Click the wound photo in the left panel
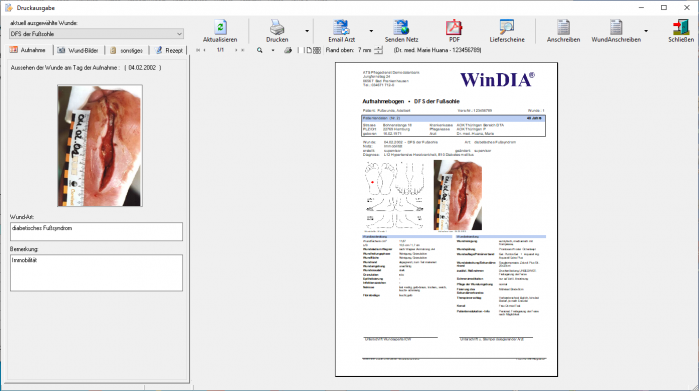The width and height of the screenshot is (699, 391). pos(100,145)
